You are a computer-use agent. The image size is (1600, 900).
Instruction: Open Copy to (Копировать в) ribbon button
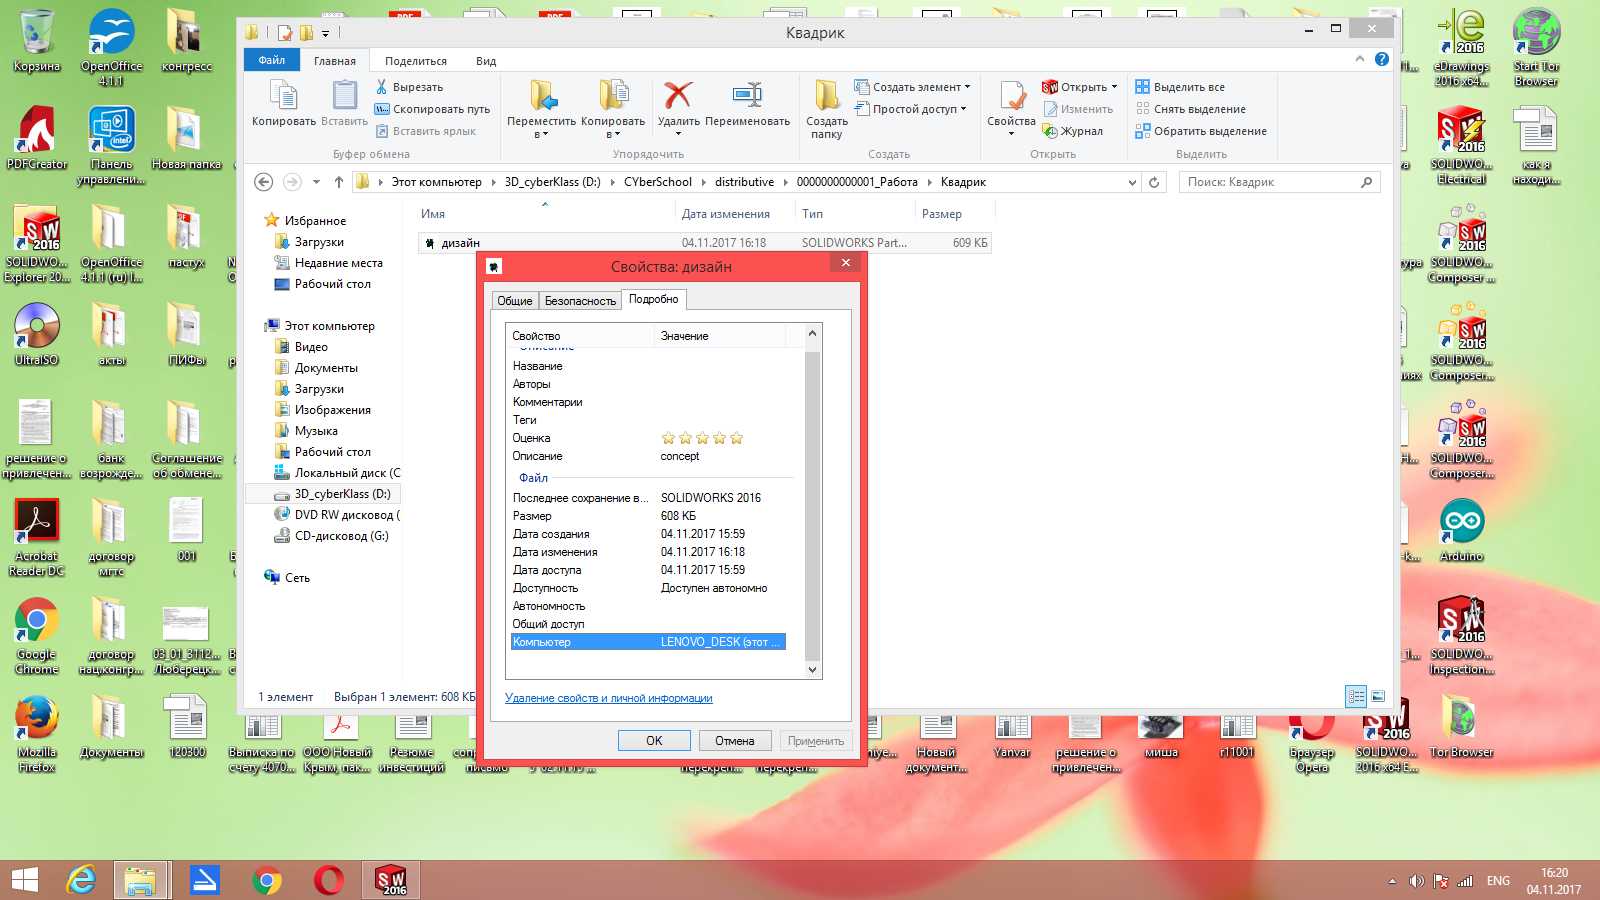tap(613, 108)
